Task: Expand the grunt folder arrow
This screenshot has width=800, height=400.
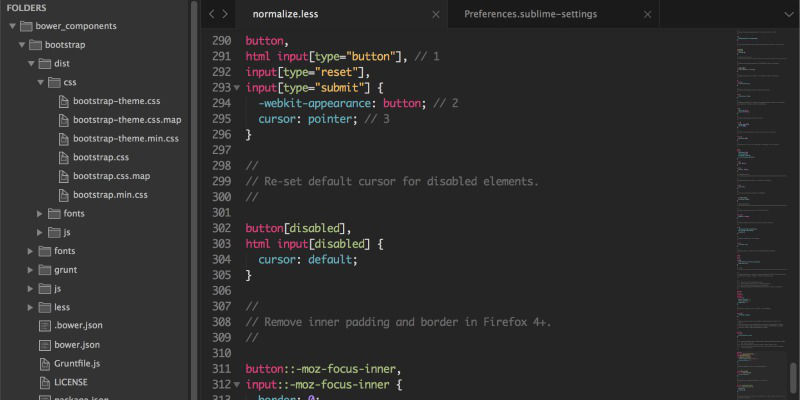Action: click(31, 270)
